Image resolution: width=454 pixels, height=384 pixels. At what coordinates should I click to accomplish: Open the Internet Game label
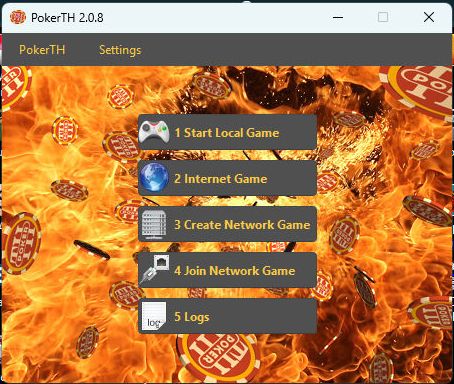click(x=221, y=179)
